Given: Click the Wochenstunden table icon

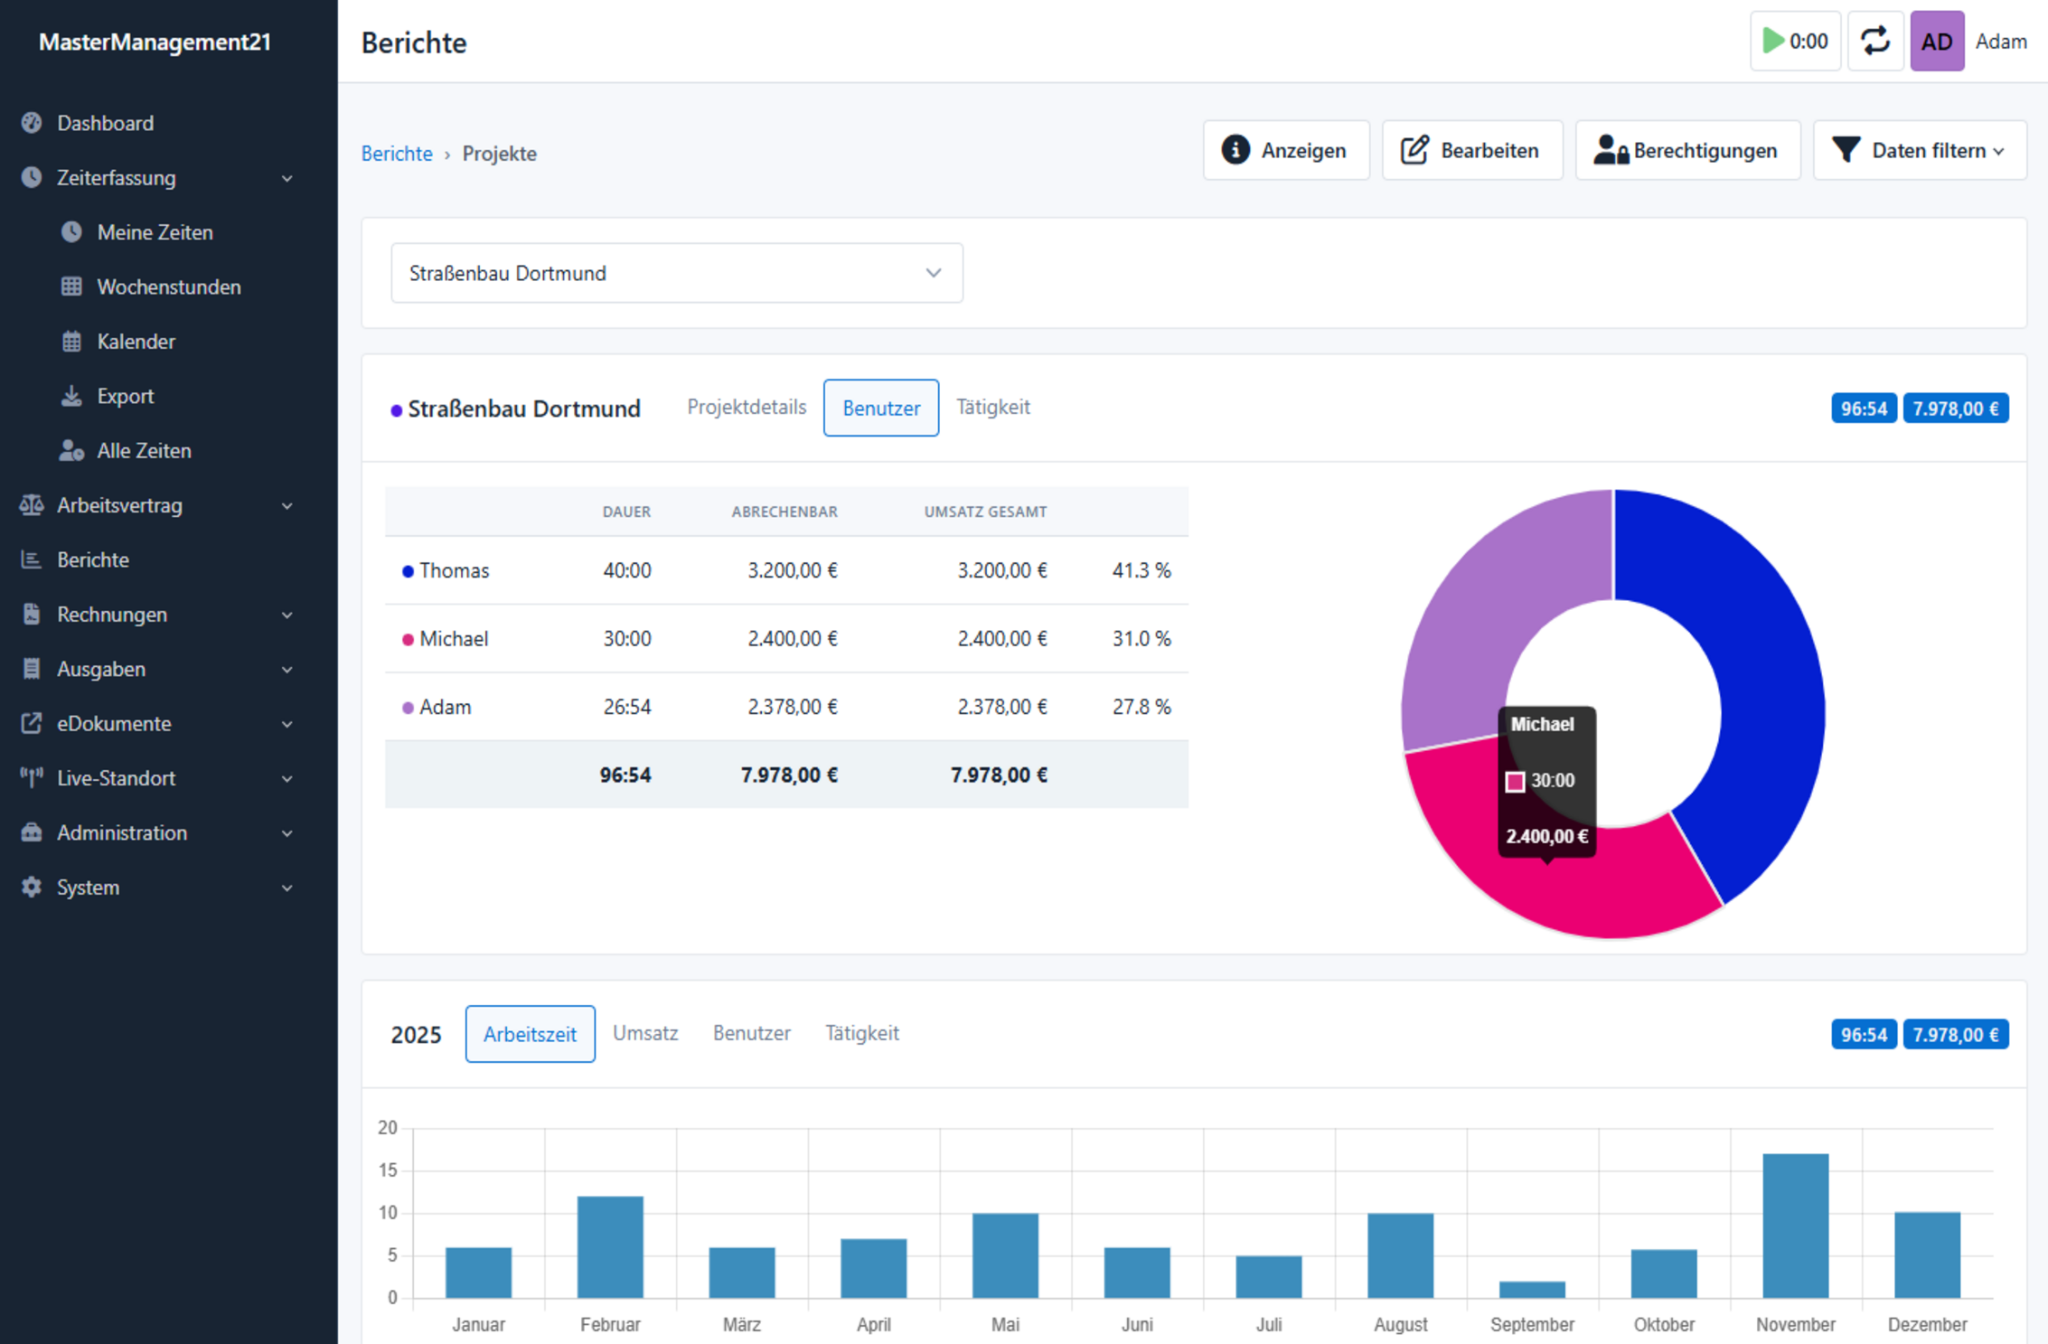Looking at the screenshot, I should [x=71, y=287].
